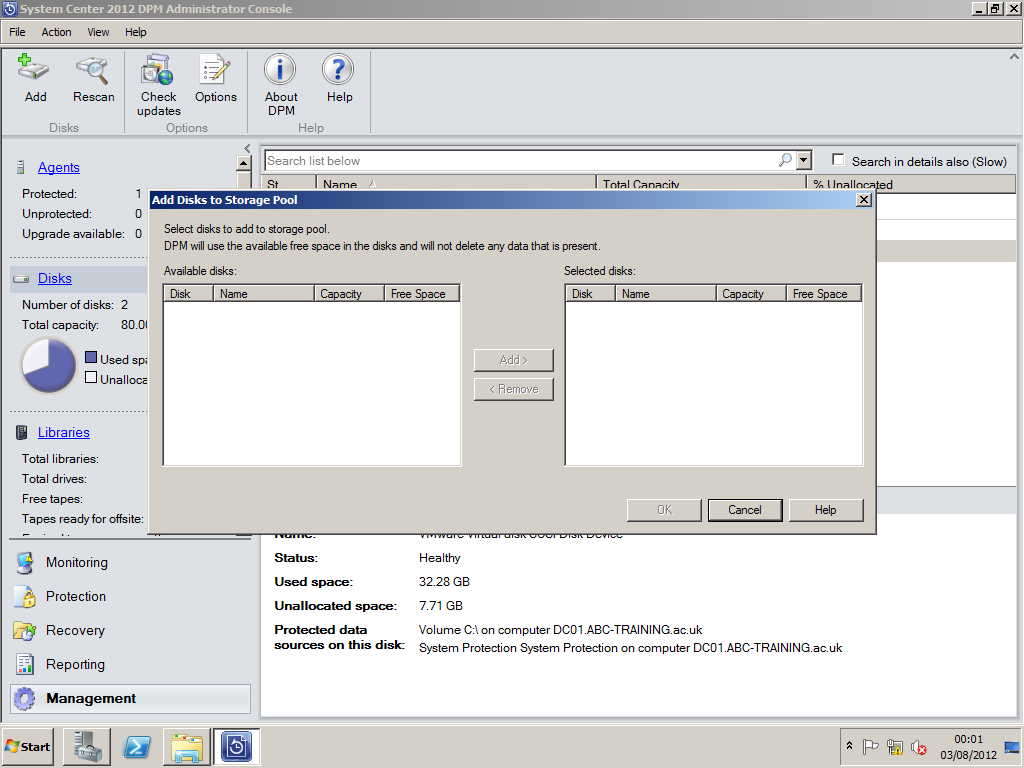Open Windows Explorer from the taskbar

(187, 746)
